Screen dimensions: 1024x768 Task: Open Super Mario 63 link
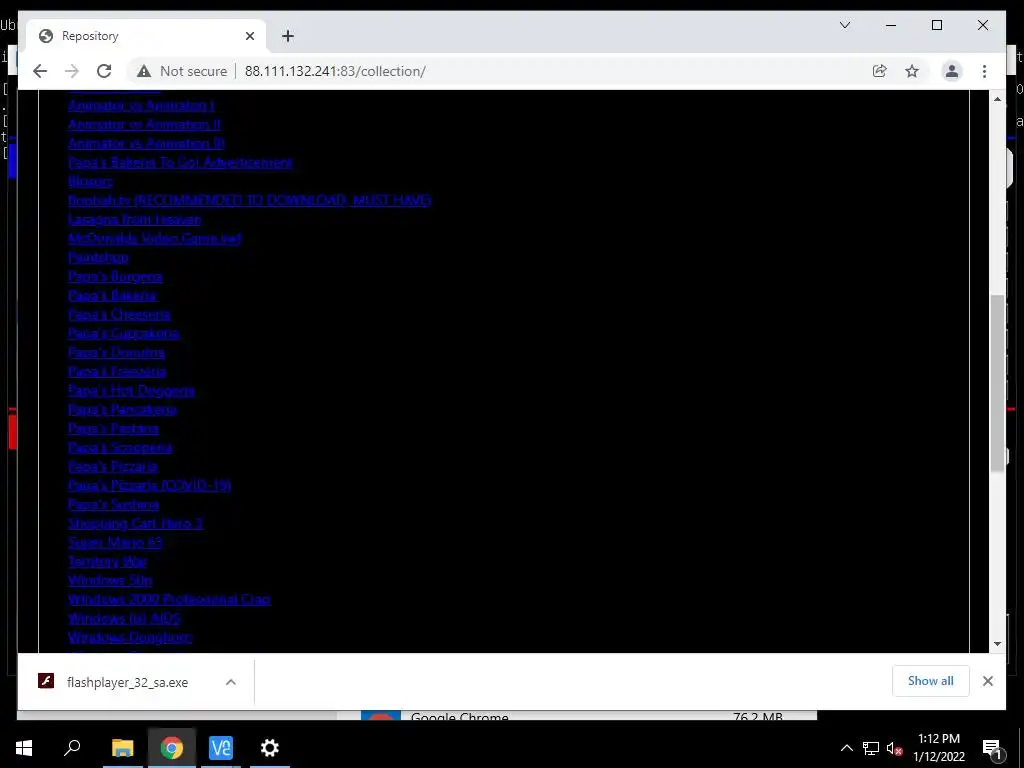click(x=115, y=542)
